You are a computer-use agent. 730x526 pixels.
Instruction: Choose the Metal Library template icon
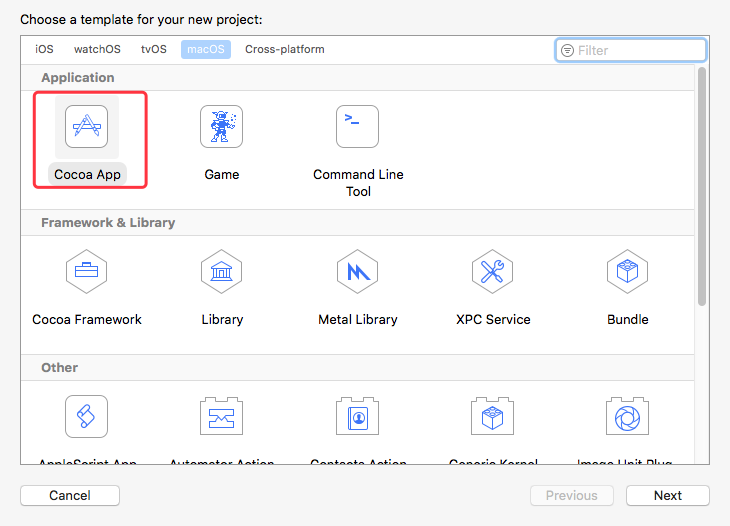tap(357, 272)
